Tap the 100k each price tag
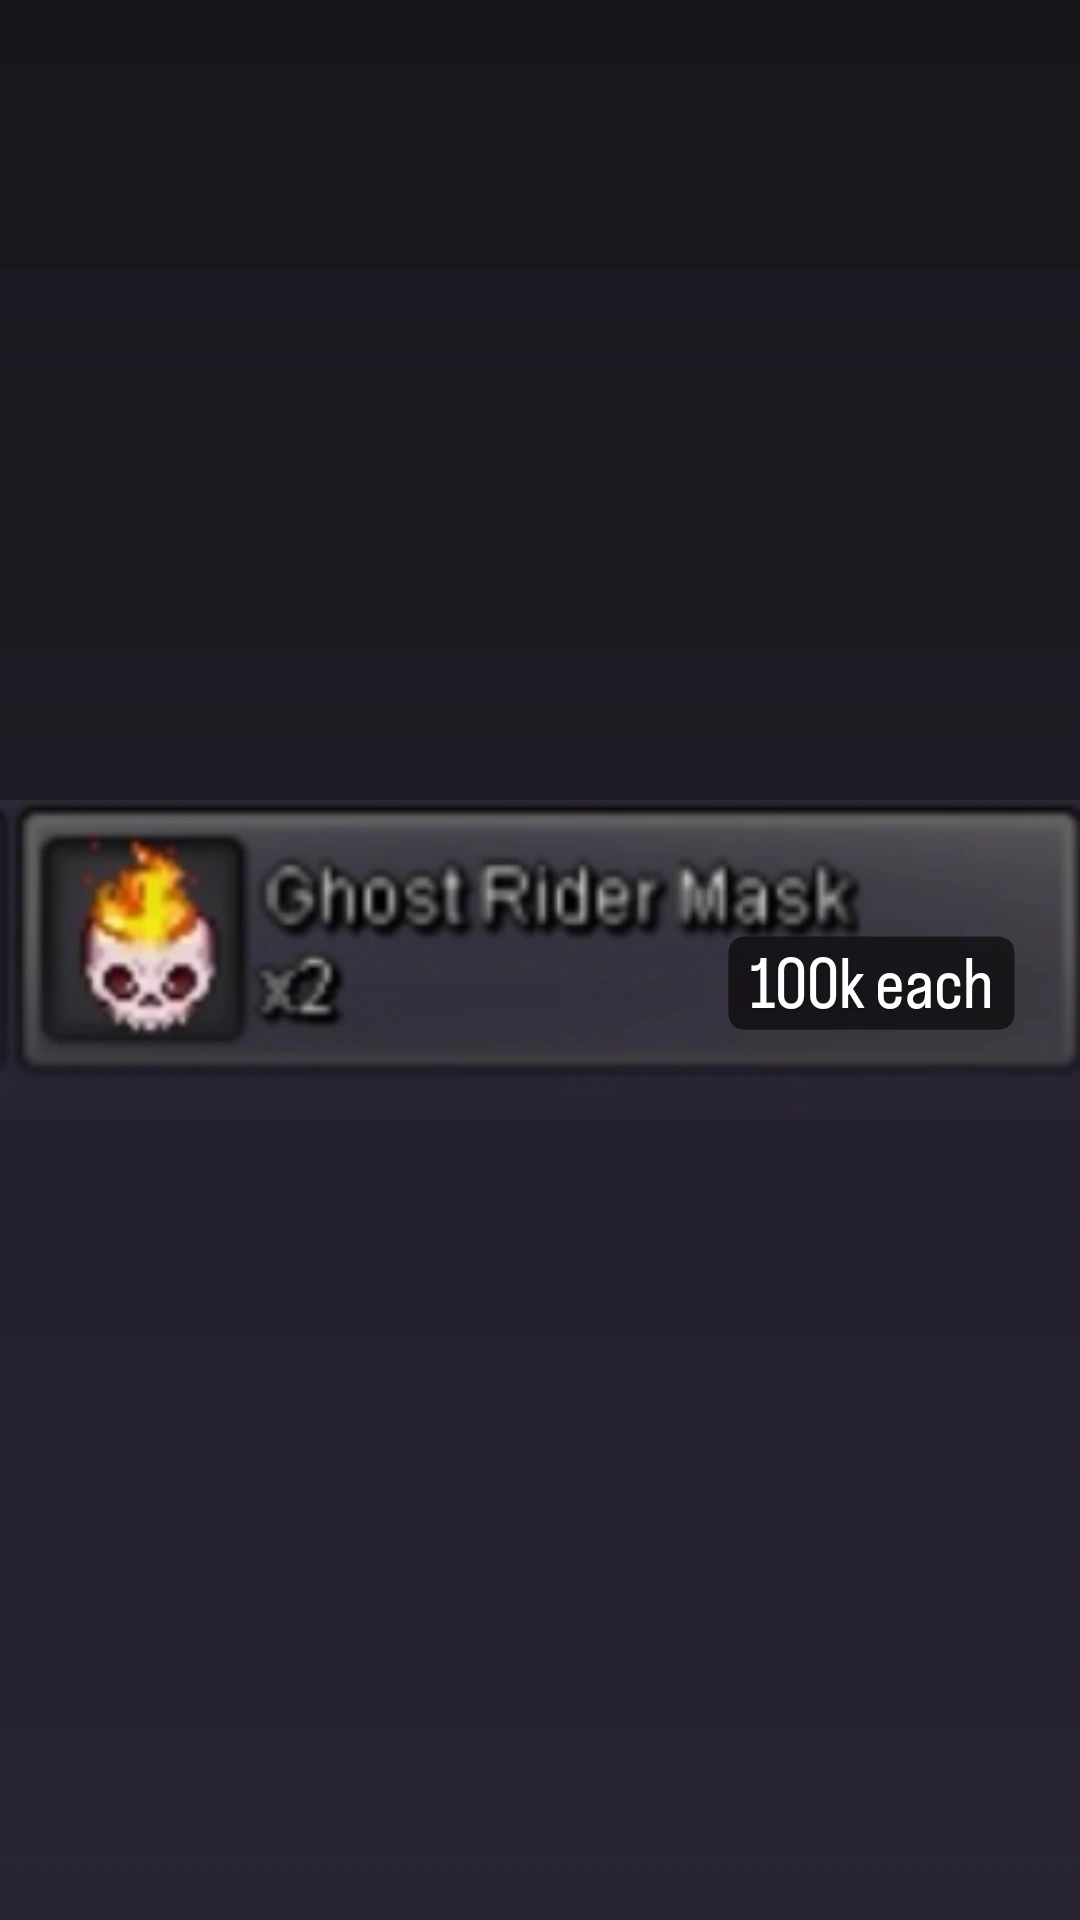1080x1920 pixels. [871, 983]
